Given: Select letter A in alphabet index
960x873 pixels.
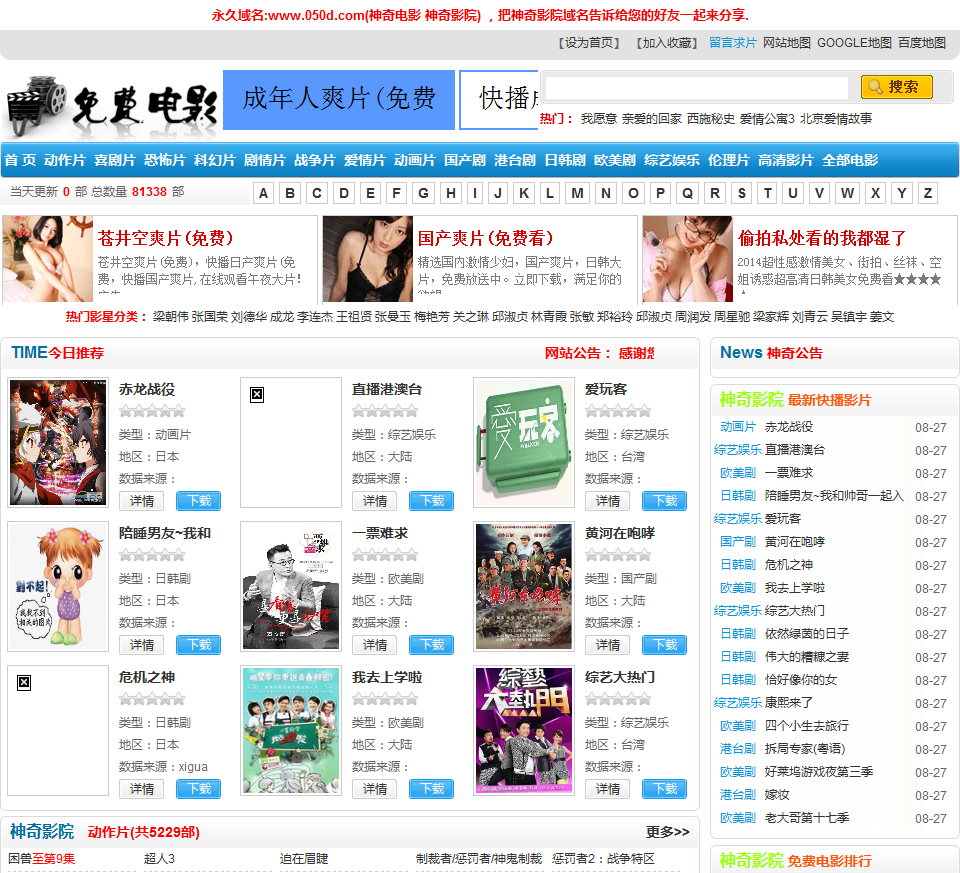Looking at the screenshot, I should [263, 193].
